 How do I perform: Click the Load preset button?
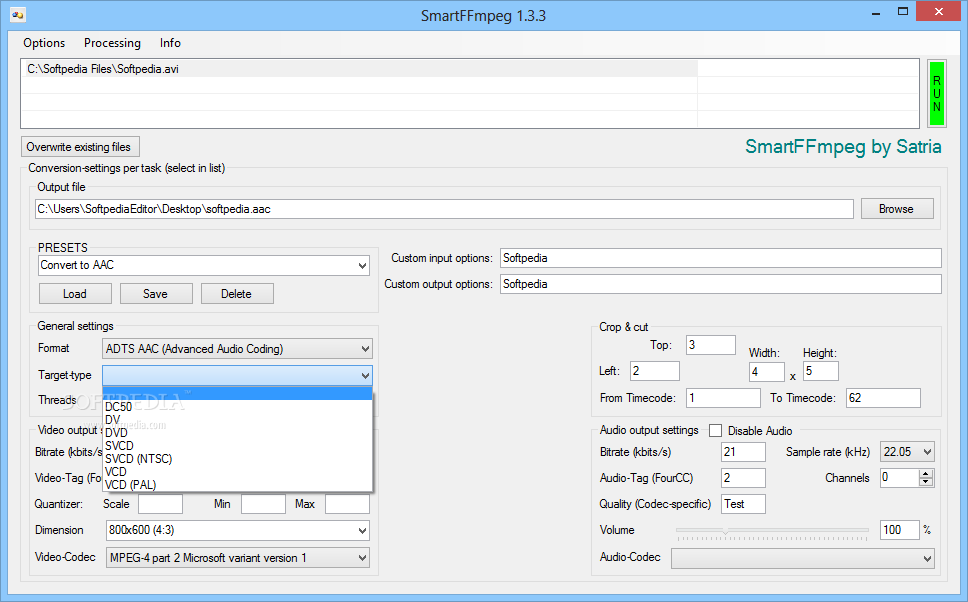click(75, 294)
